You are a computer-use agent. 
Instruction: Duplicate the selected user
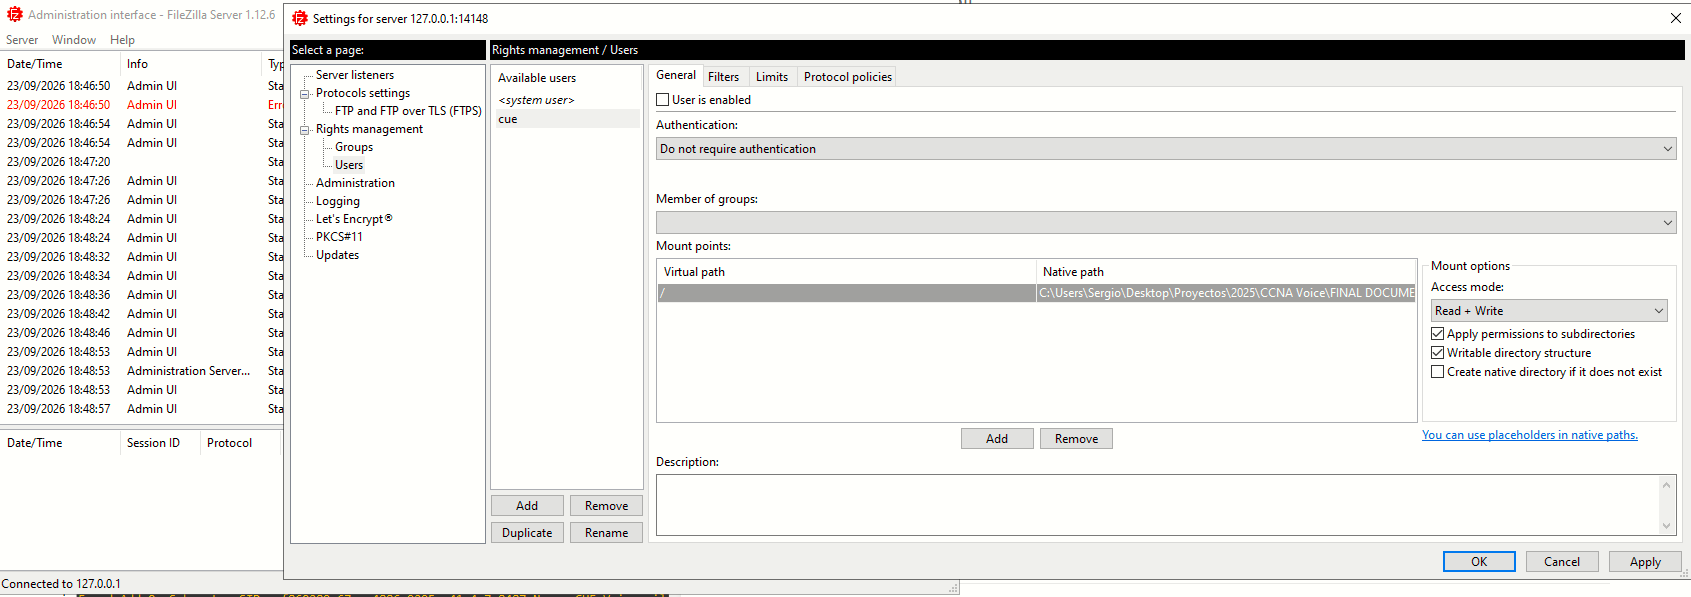coord(527,533)
